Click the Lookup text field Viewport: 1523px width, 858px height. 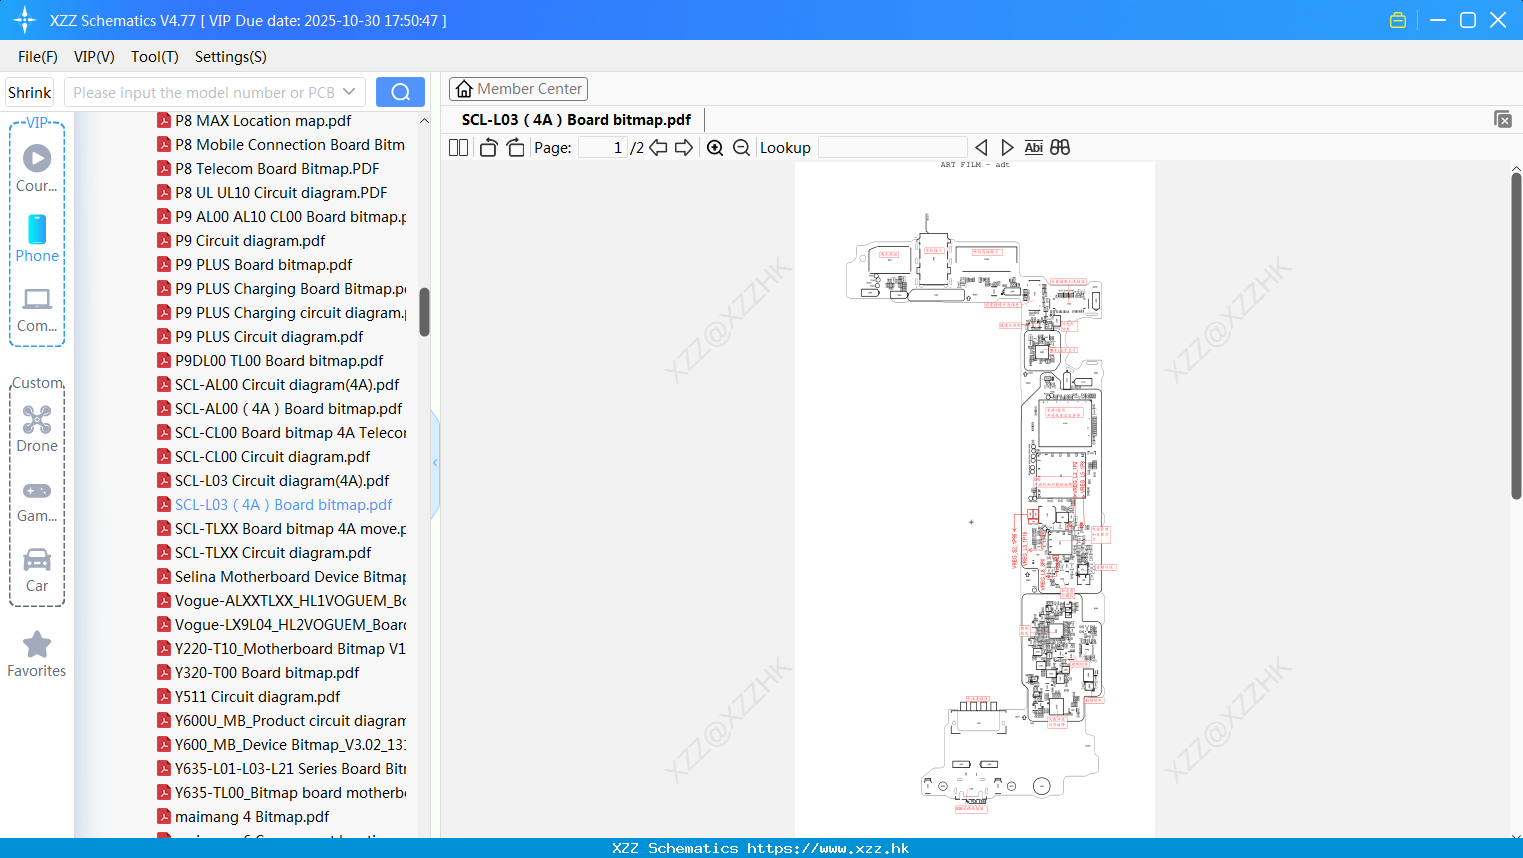(x=892, y=147)
